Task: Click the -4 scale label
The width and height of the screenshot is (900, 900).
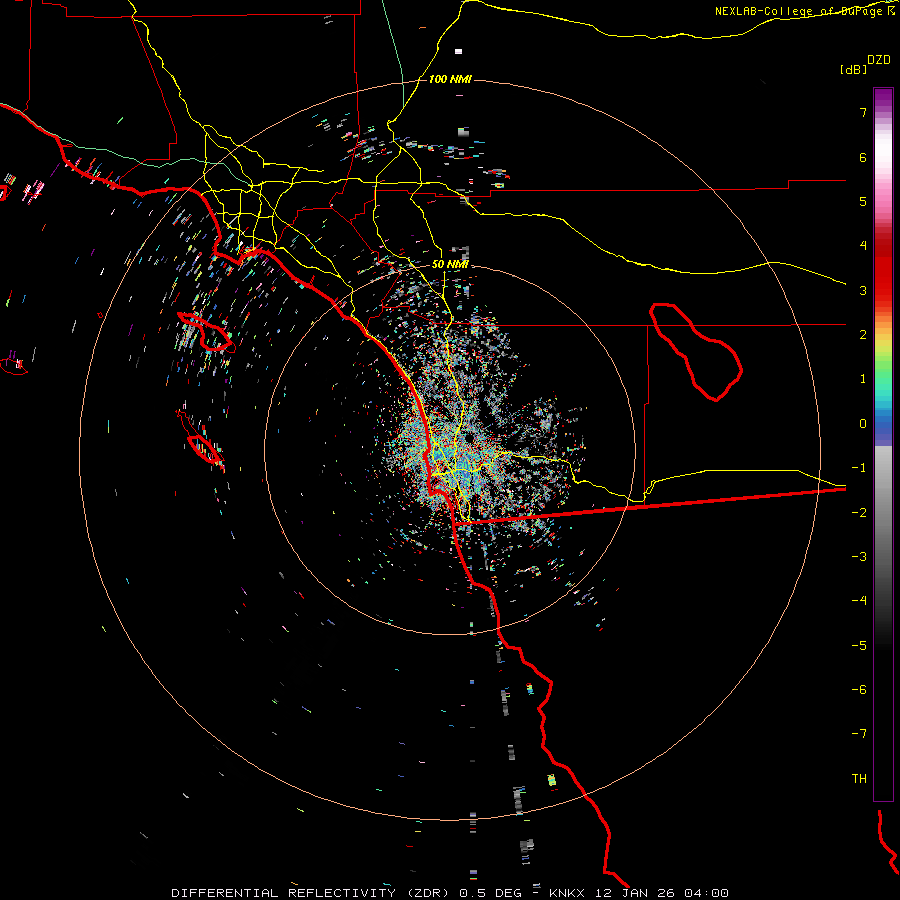Action: (x=859, y=601)
